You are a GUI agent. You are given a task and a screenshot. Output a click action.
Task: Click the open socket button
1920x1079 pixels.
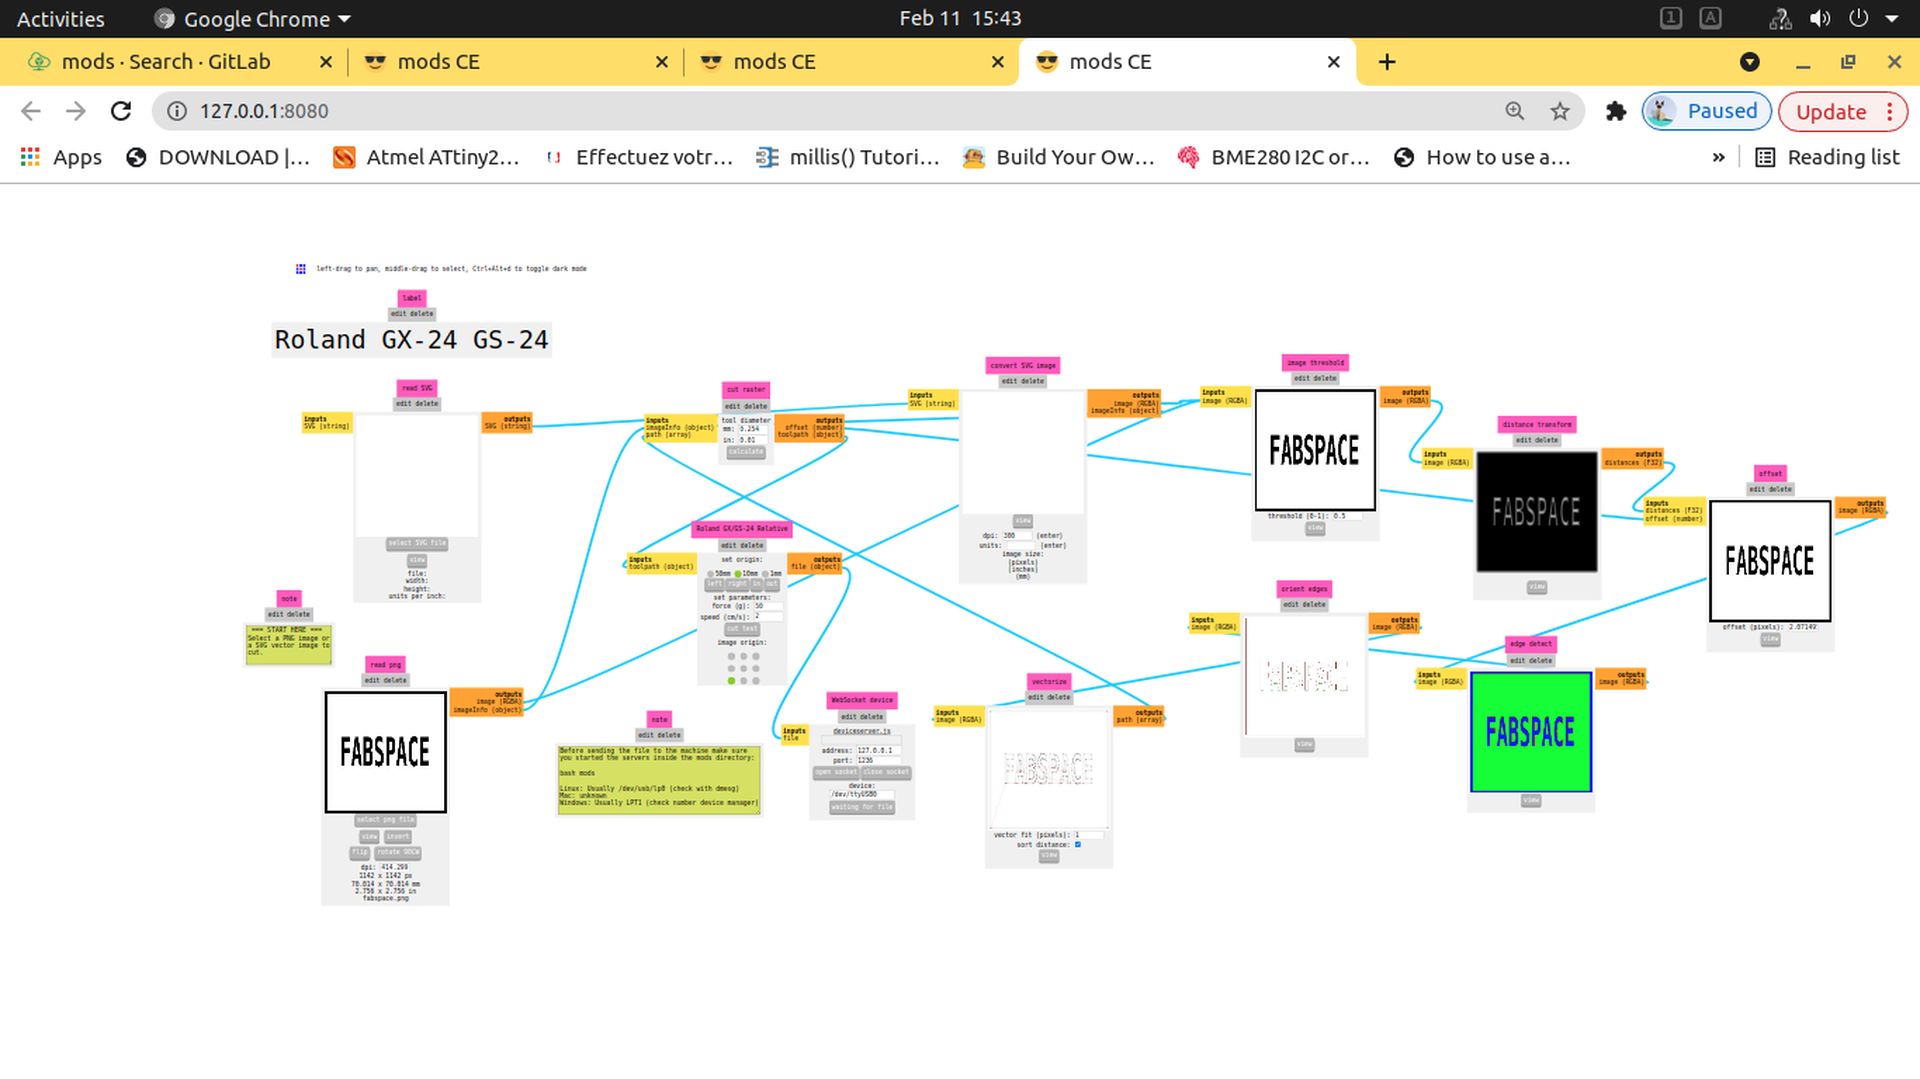pyautogui.click(x=836, y=772)
